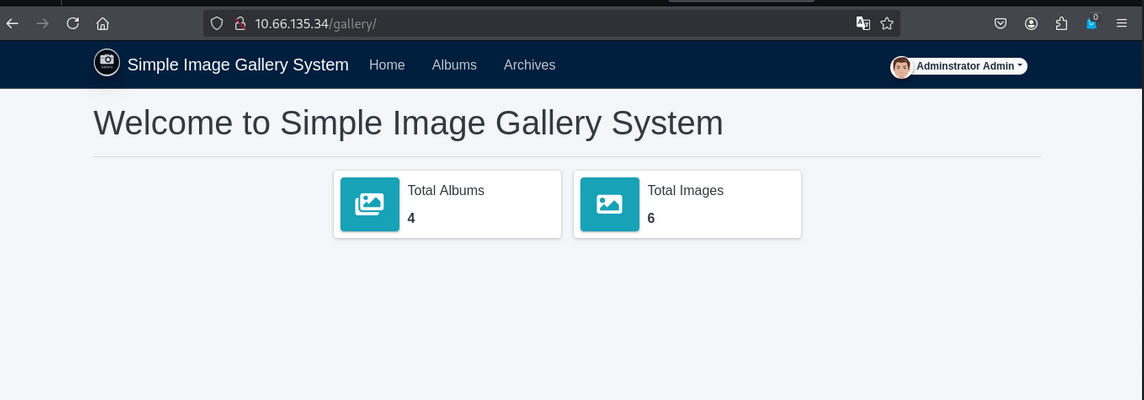Open the Firefox account profile icon
This screenshot has width=1144, height=400.
click(x=1031, y=24)
